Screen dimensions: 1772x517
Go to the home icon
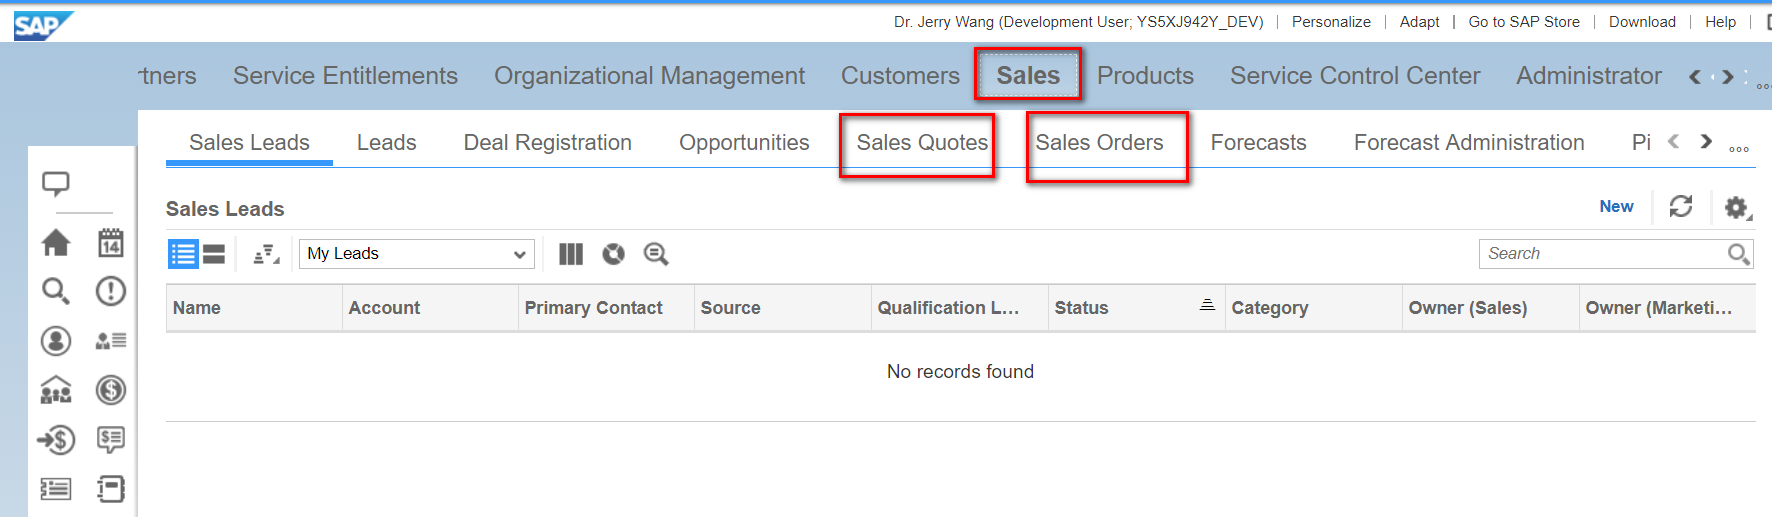point(56,242)
